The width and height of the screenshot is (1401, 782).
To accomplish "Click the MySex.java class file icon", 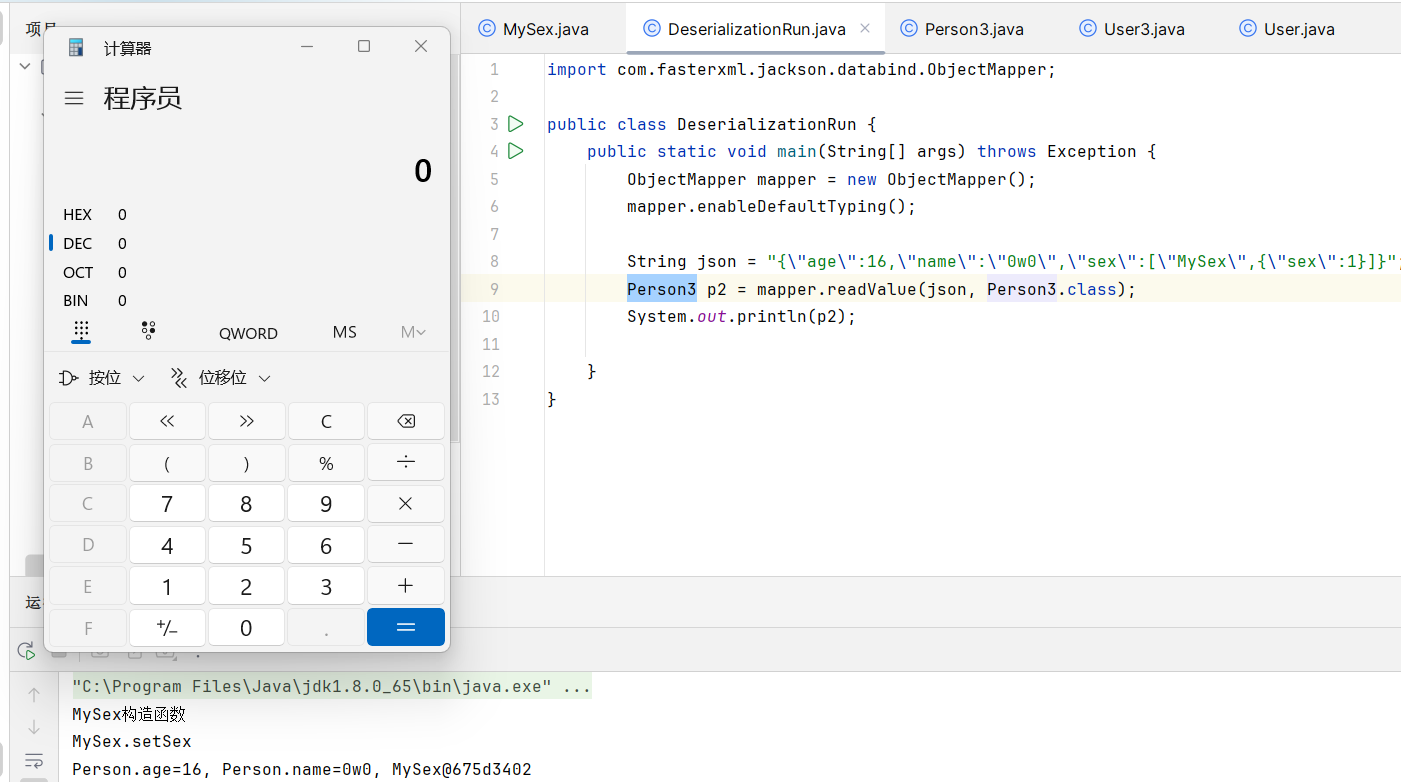I will point(487,28).
